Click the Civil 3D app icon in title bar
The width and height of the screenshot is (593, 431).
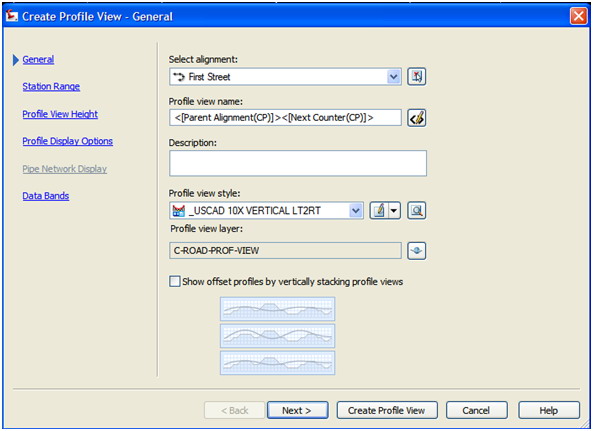tap(12, 16)
